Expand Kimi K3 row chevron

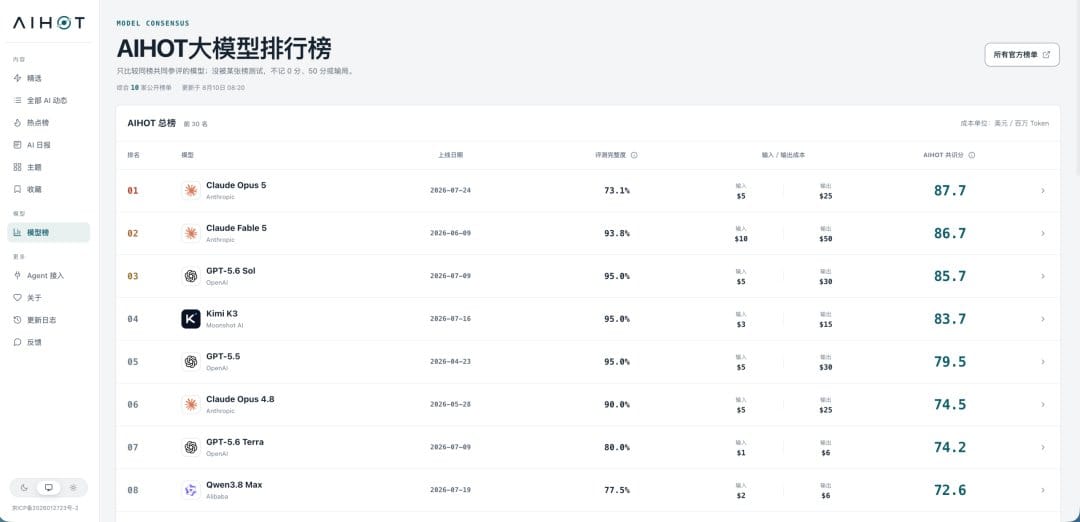[x=1043, y=319]
